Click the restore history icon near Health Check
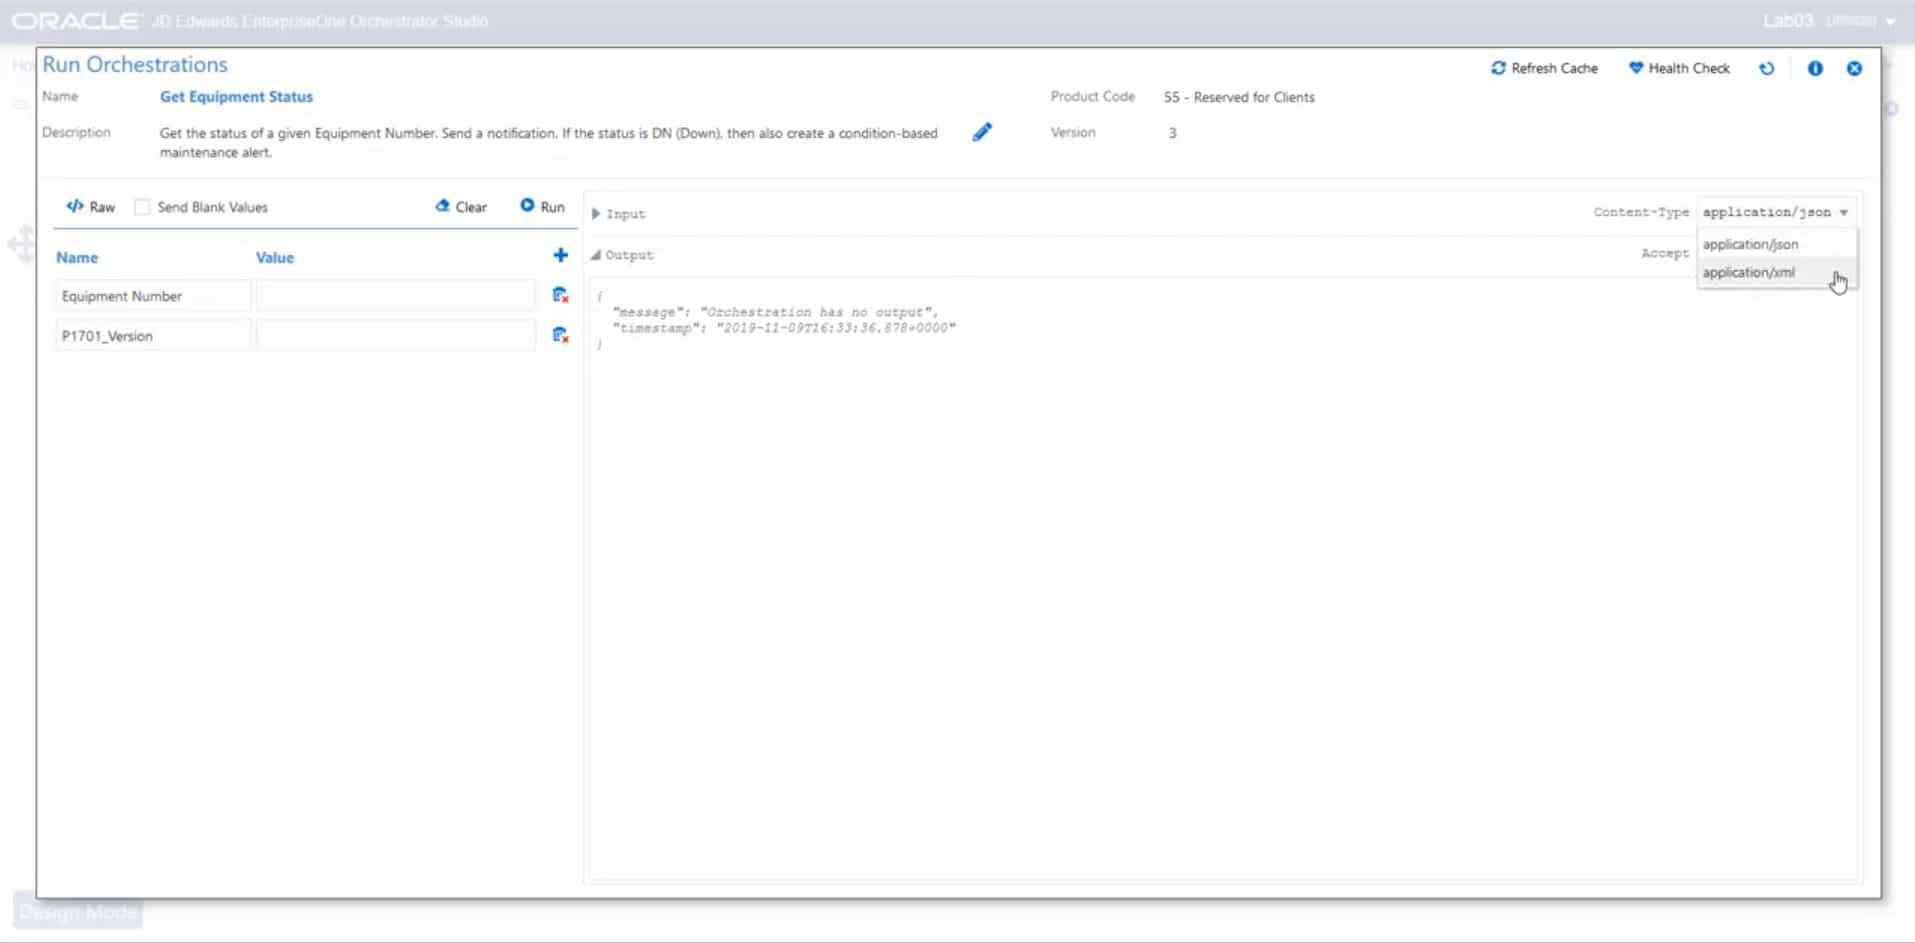Image resolution: width=1915 pixels, height=943 pixels. click(x=1767, y=68)
